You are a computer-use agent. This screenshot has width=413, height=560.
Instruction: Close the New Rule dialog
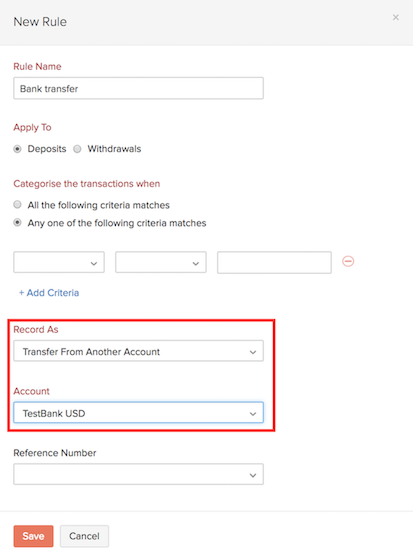395,18
